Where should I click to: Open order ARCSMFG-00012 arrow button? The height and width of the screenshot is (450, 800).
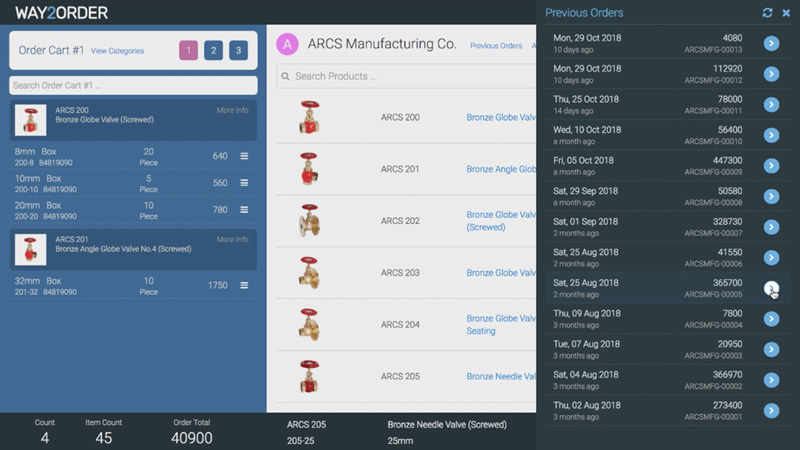[771, 74]
